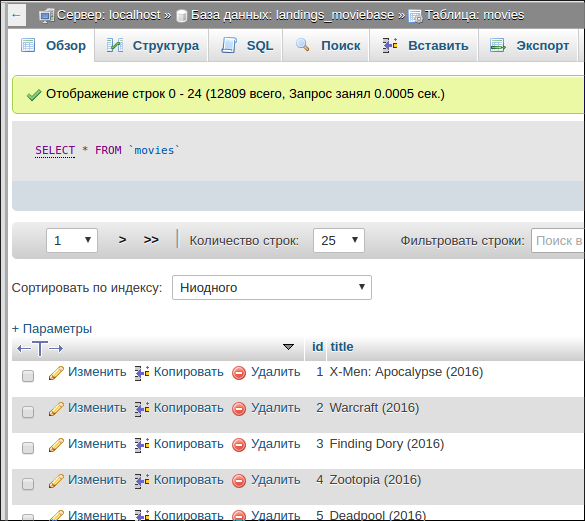585x521 pixels.
Task: Click the green success checkmark icon
Action: [34, 95]
